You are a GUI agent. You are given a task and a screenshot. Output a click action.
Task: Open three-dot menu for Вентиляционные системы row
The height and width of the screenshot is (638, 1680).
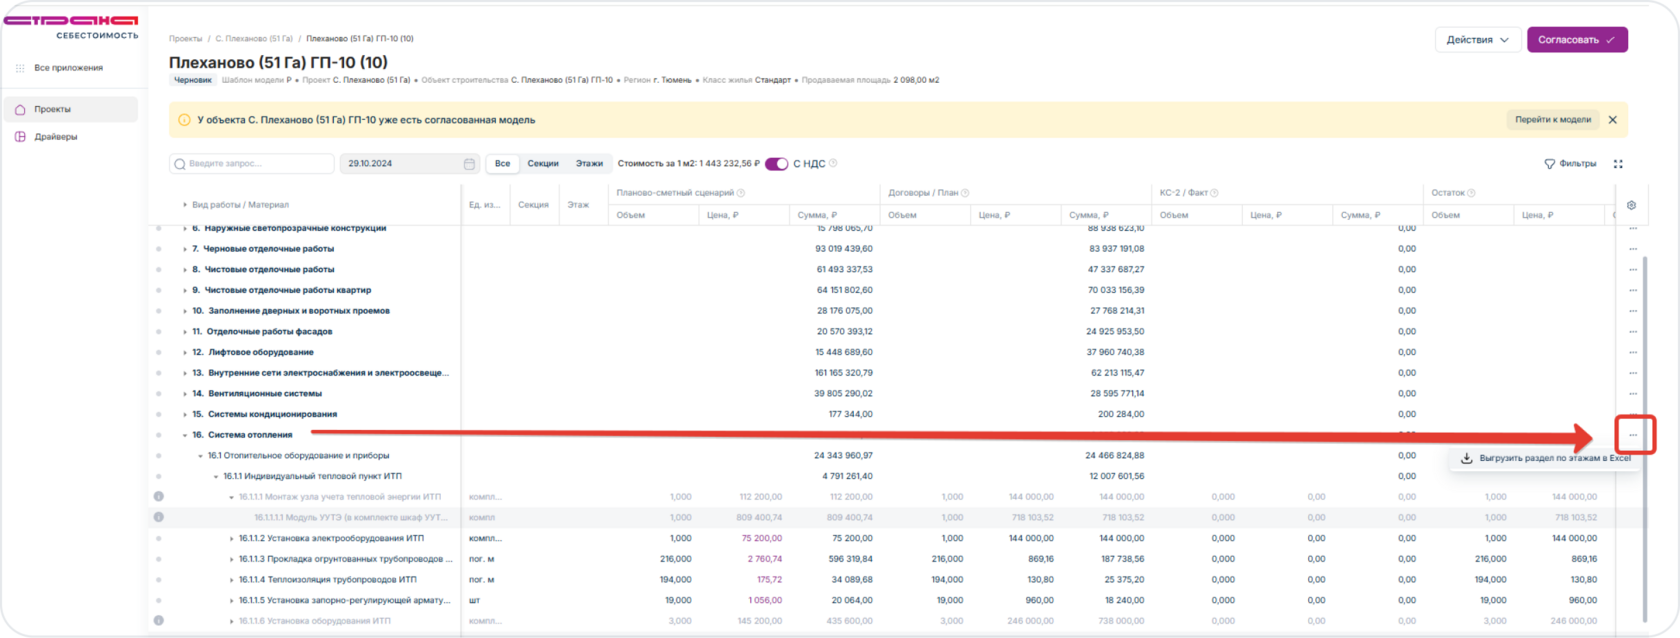pyautogui.click(x=1633, y=394)
